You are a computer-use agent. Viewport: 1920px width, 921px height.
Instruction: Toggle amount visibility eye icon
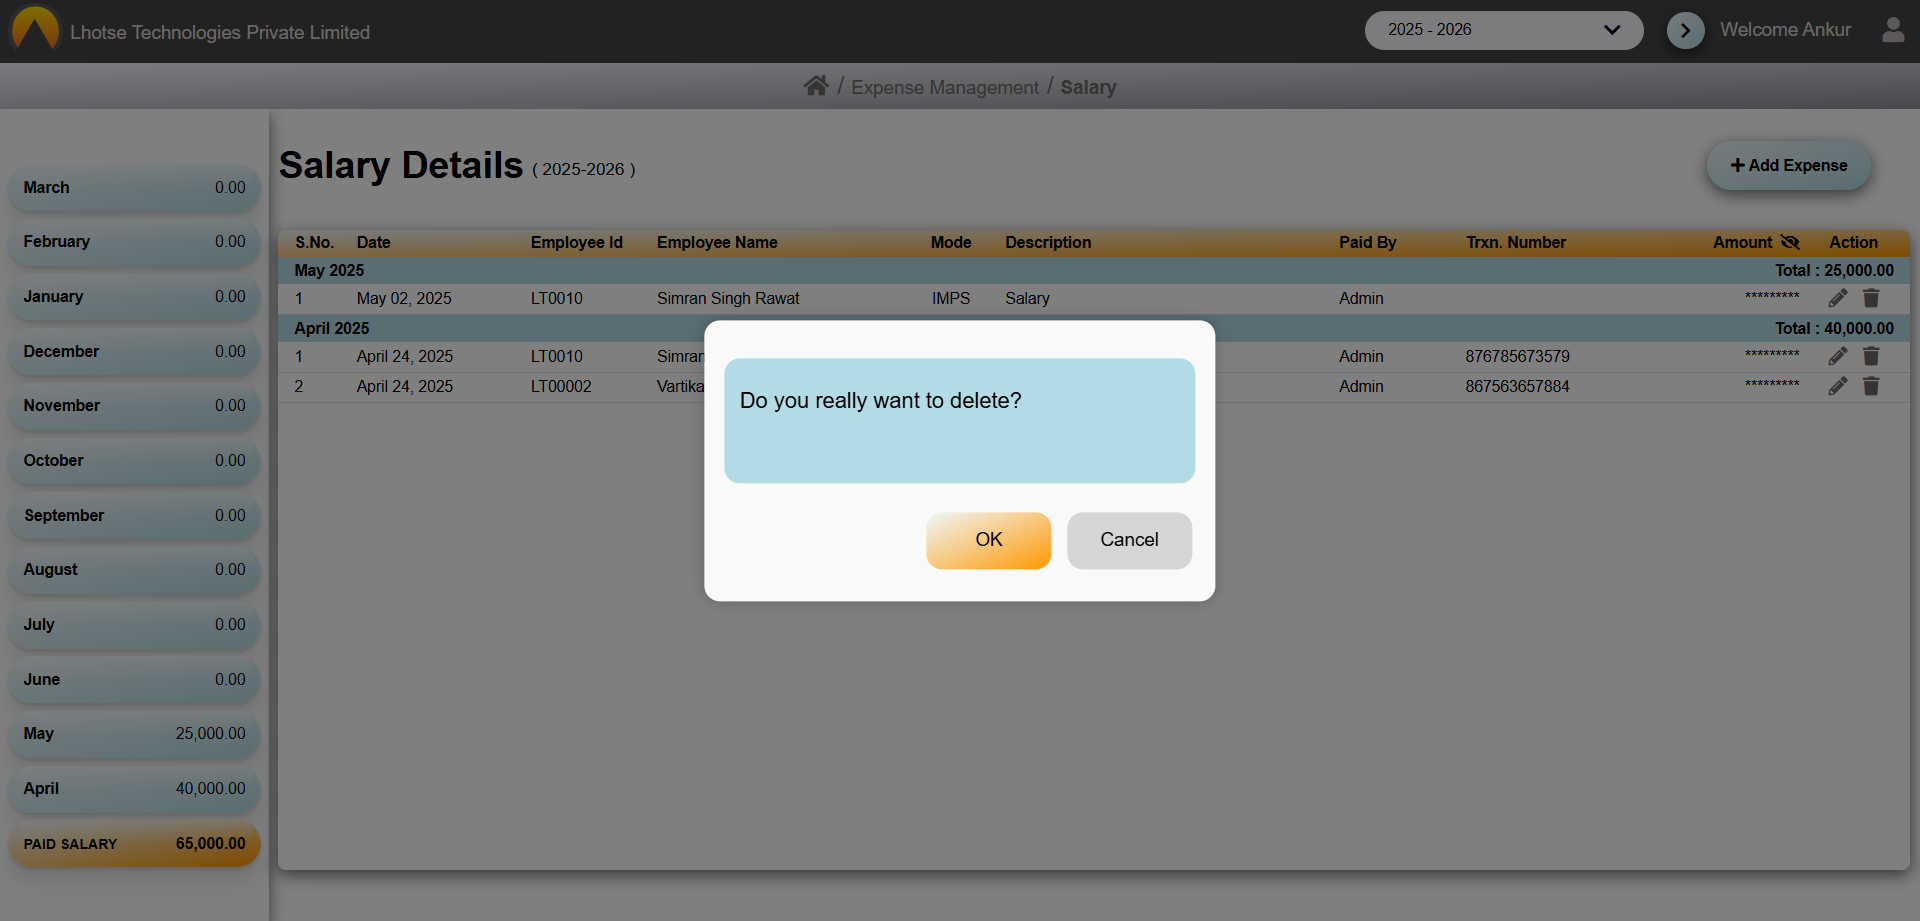tap(1790, 242)
